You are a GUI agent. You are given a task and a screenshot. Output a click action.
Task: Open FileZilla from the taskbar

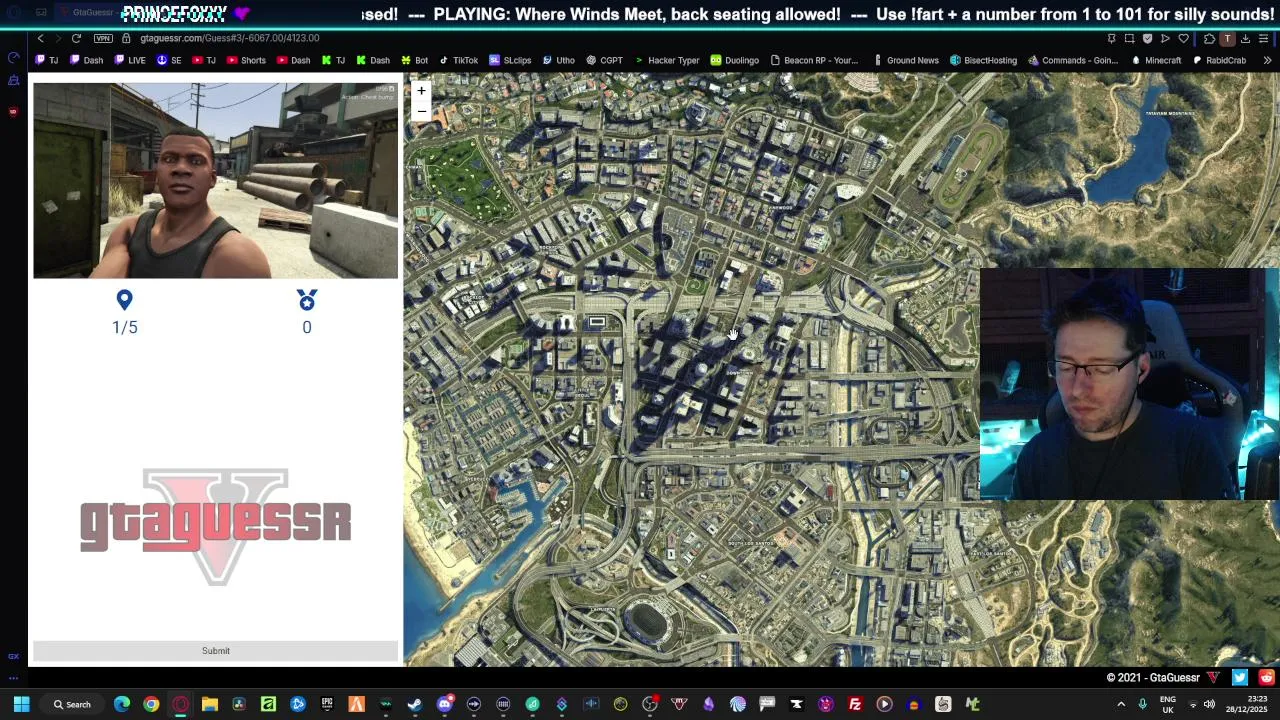tap(855, 704)
